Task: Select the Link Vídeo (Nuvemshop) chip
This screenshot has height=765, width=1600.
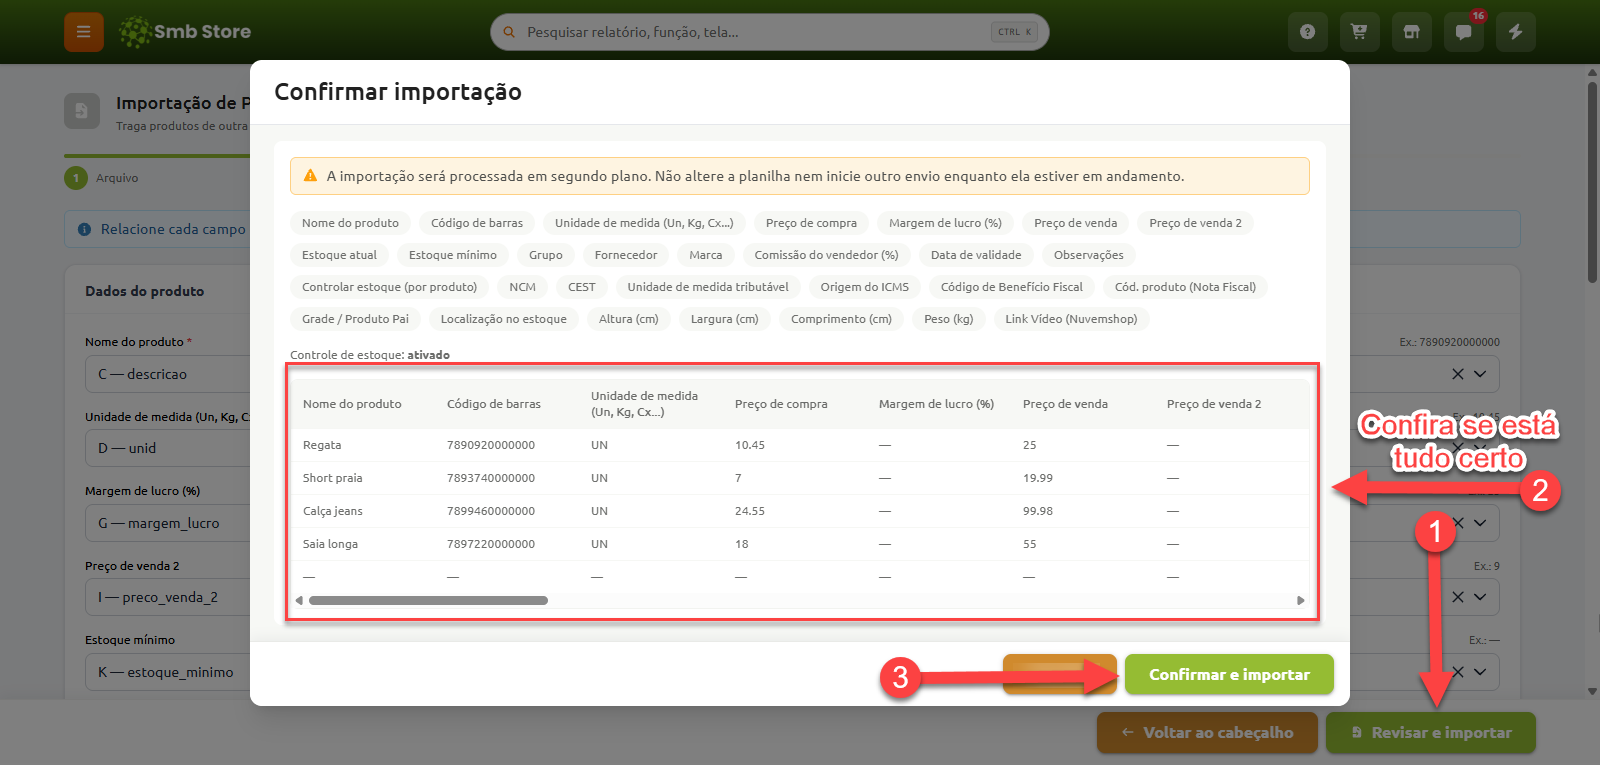Action: pyautogui.click(x=1071, y=319)
